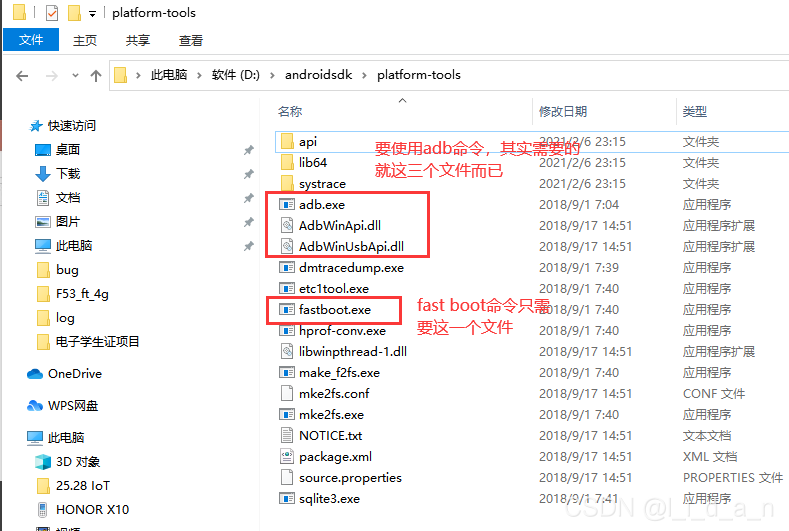
Task: Click the pin icon beside 图片
Action: 249,222
